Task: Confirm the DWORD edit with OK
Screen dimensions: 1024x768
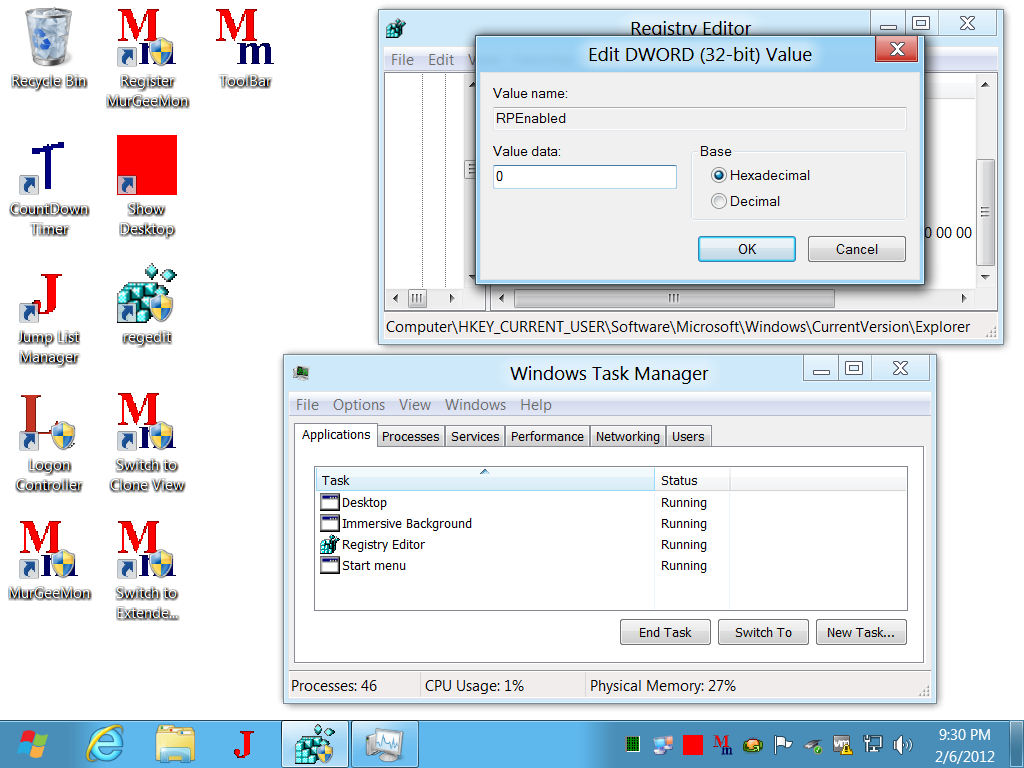Action: tap(746, 249)
